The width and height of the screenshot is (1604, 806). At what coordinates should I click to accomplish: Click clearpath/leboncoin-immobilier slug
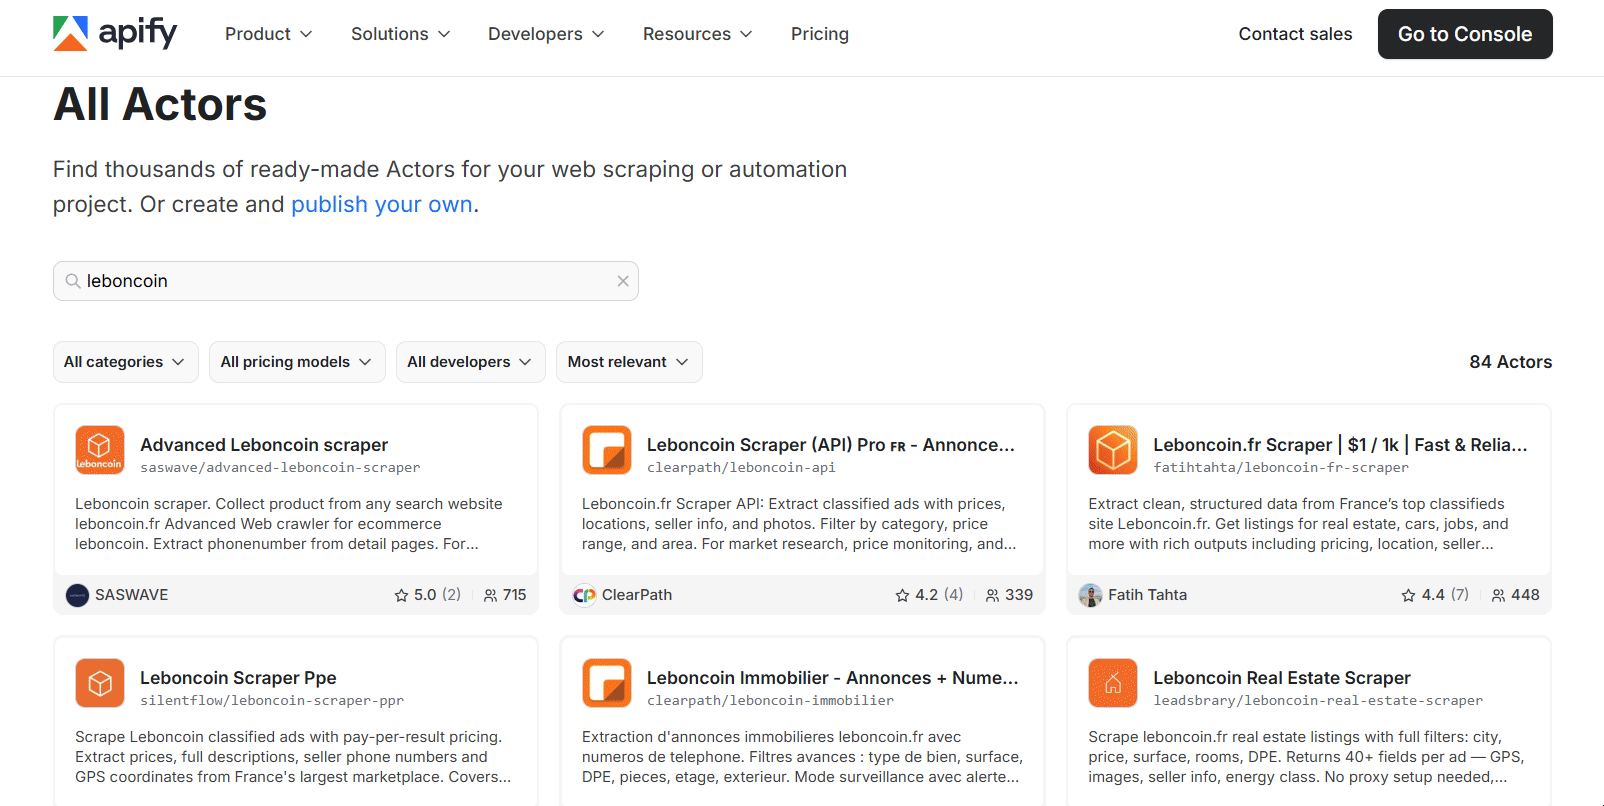coord(770,701)
